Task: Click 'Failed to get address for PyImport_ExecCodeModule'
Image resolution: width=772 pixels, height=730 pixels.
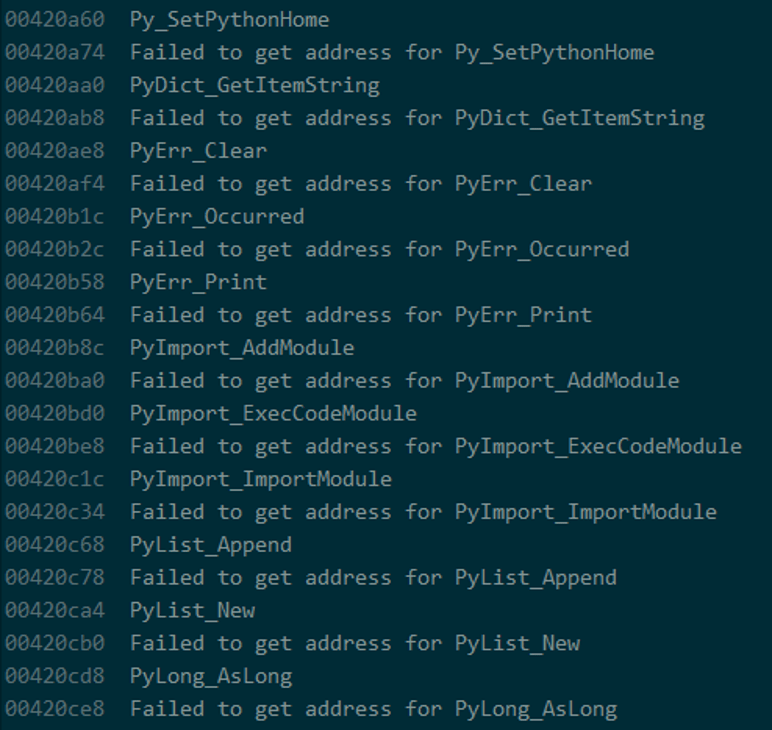Action: coord(436,446)
